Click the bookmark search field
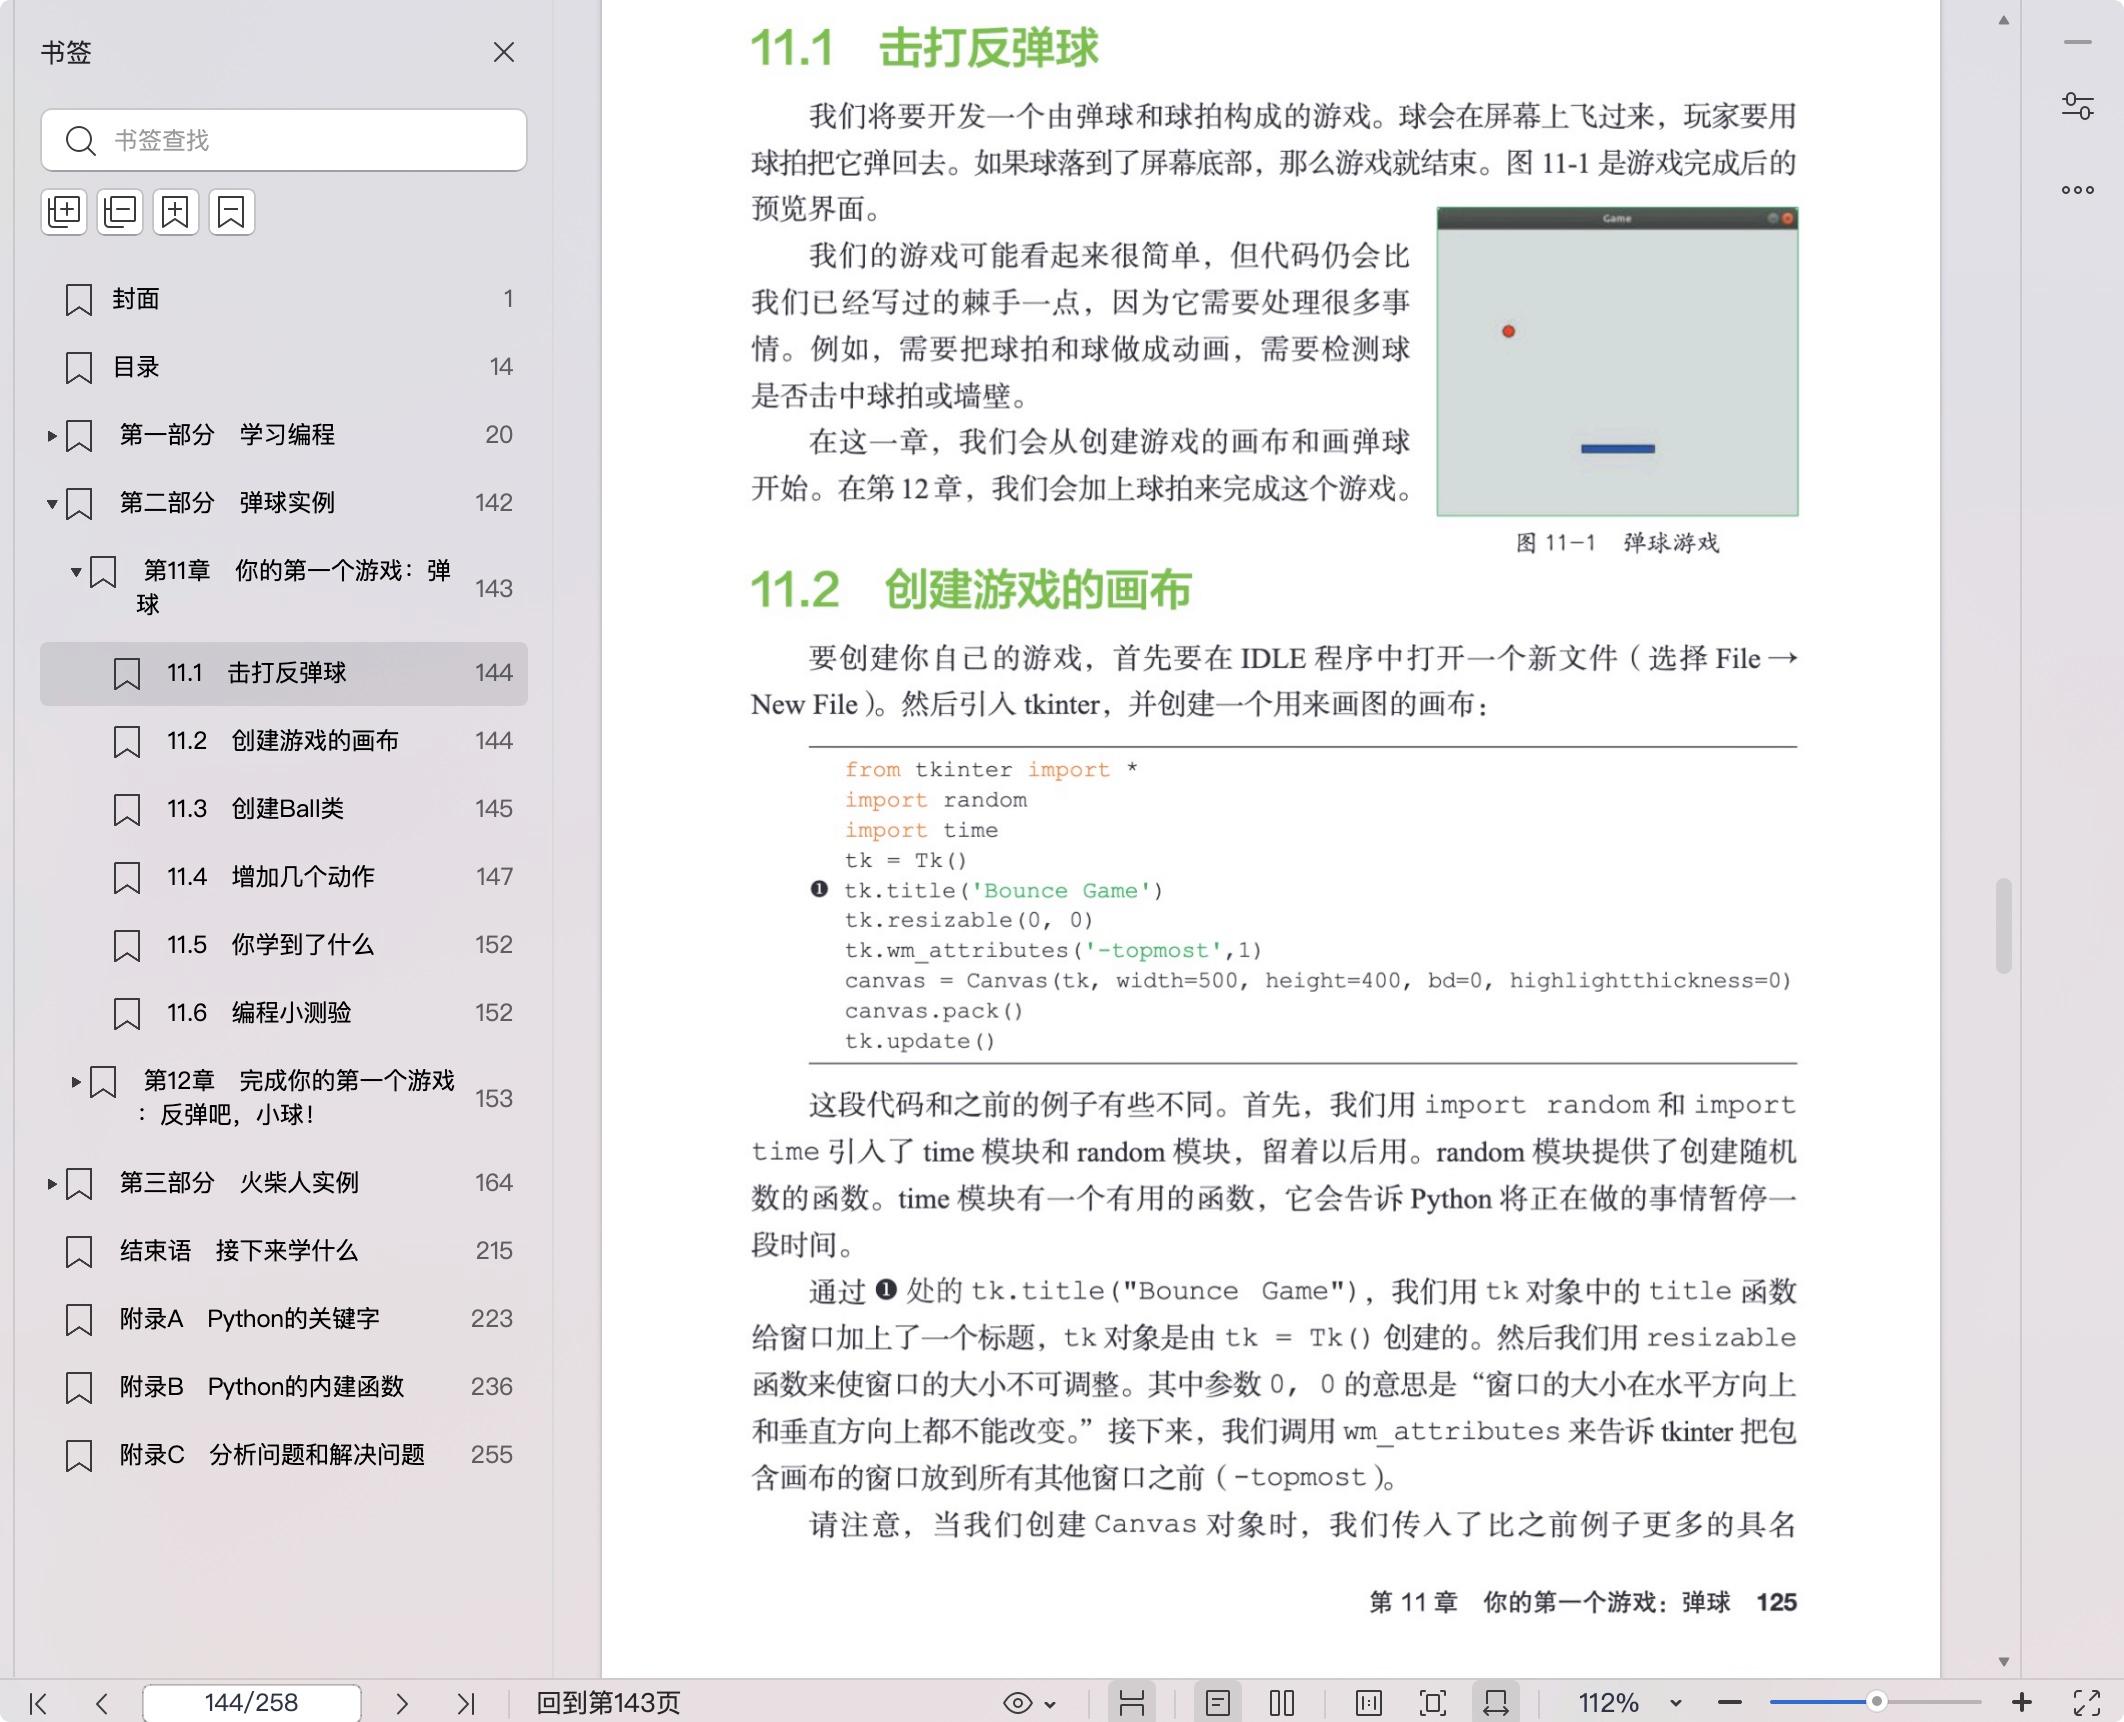The image size is (2124, 1722). [284, 140]
